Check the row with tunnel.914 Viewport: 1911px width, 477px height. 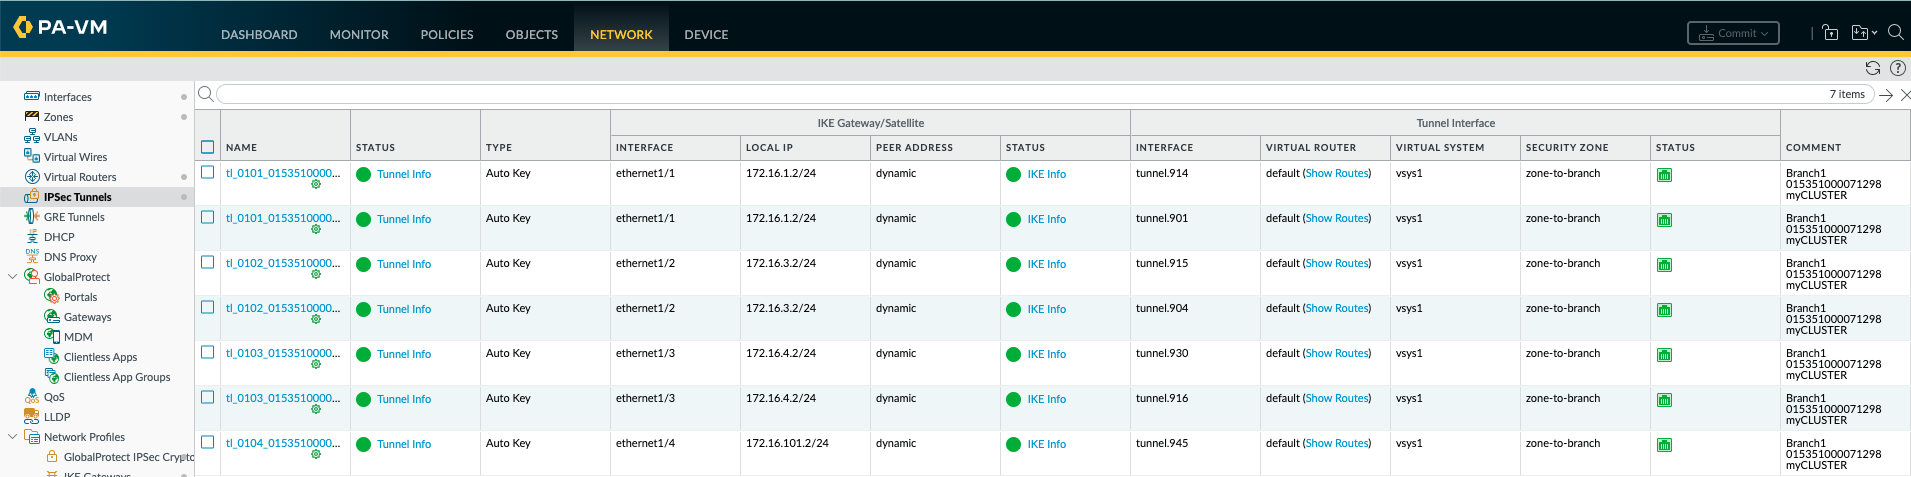pos(208,172)
